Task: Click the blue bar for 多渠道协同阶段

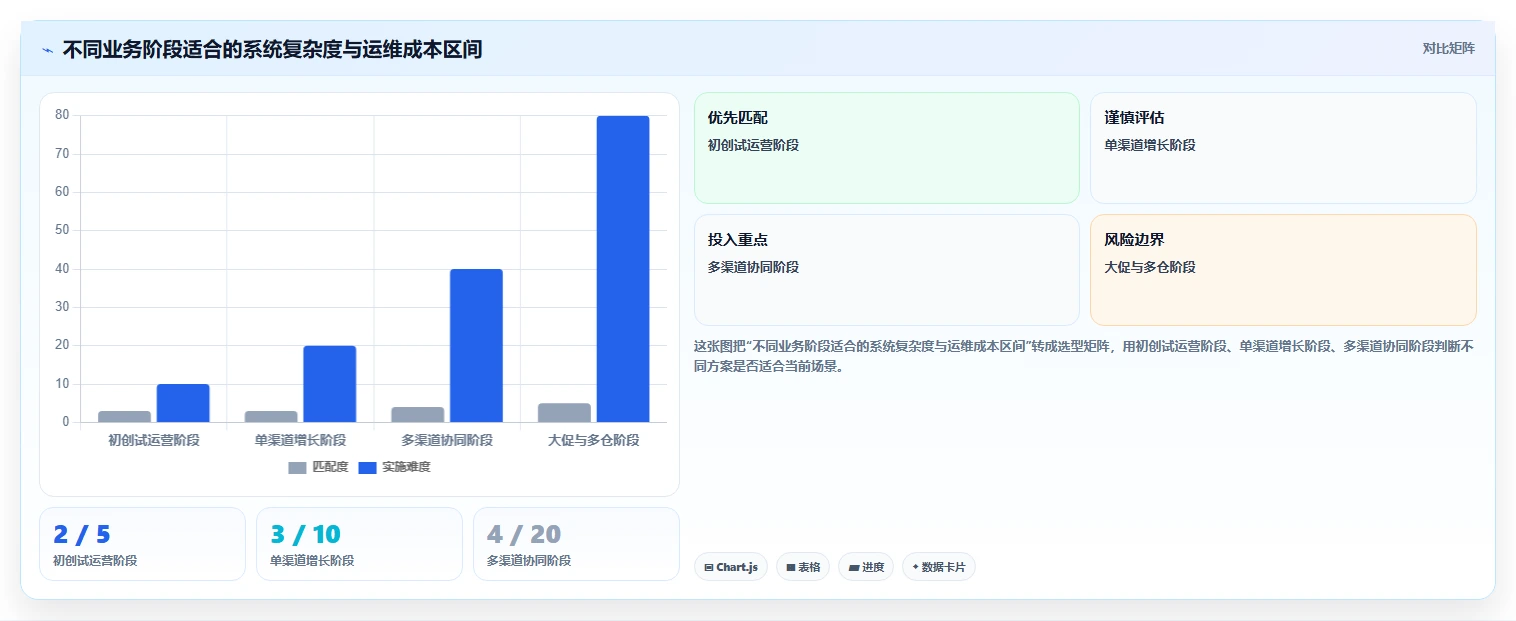Action: click(x=476, y=346)
